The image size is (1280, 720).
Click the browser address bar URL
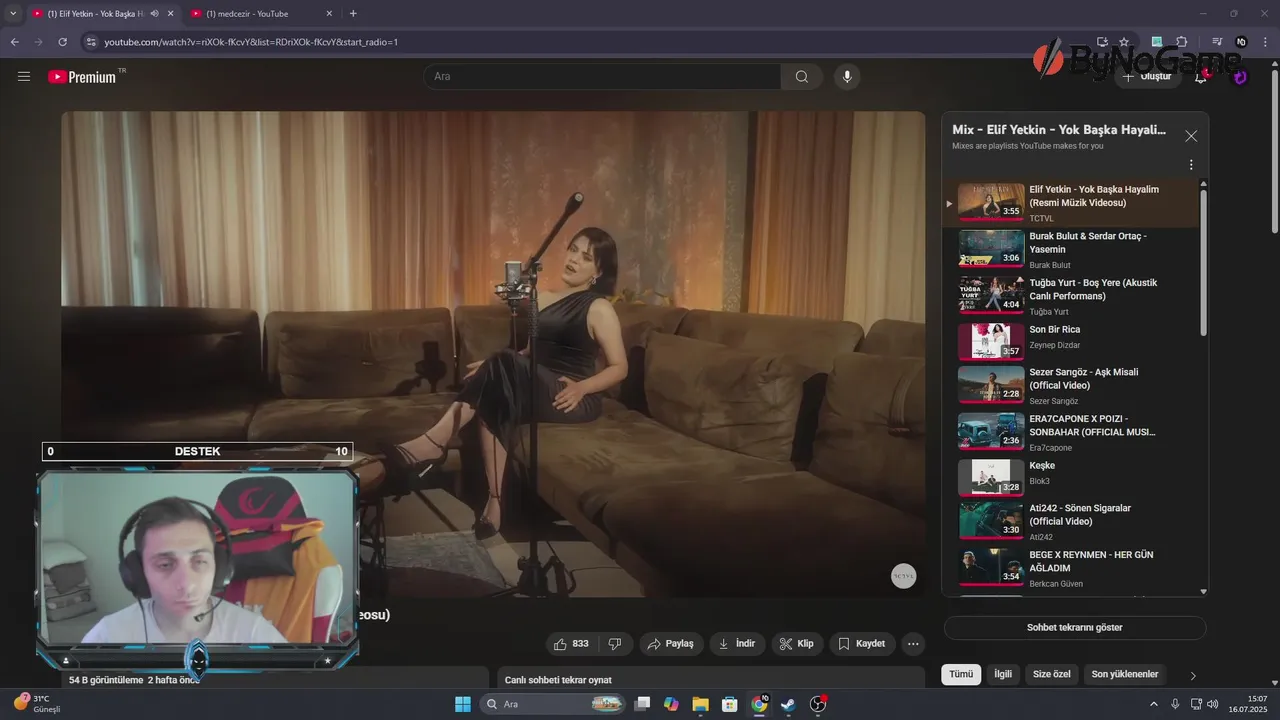[251, 42]
